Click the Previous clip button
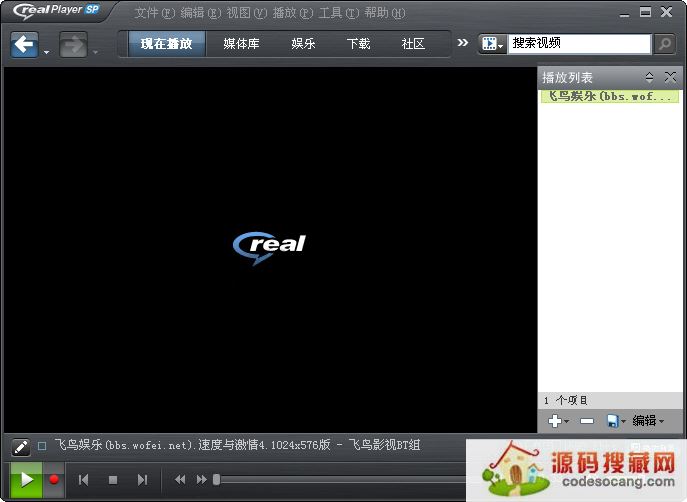The height and width of the screenshot is (502, 687). [x=84, y=480]
